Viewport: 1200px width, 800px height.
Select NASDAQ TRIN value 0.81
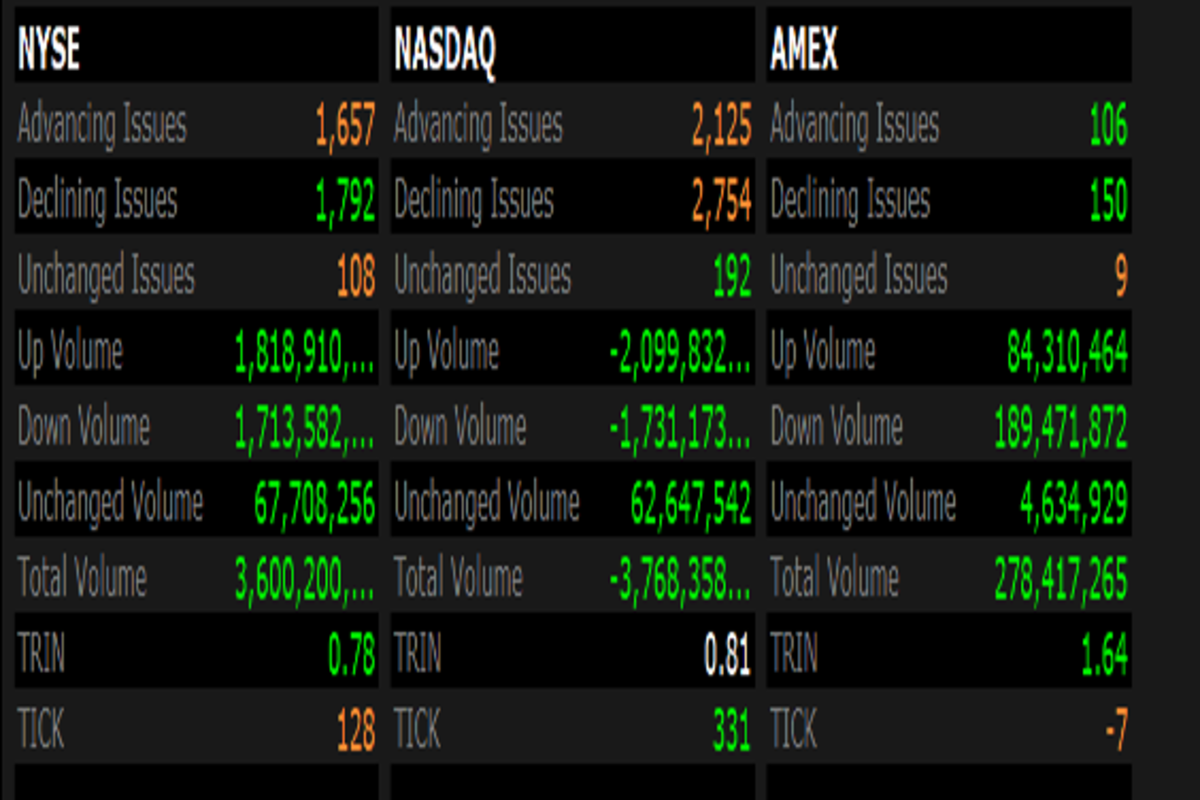coord(728,656)
